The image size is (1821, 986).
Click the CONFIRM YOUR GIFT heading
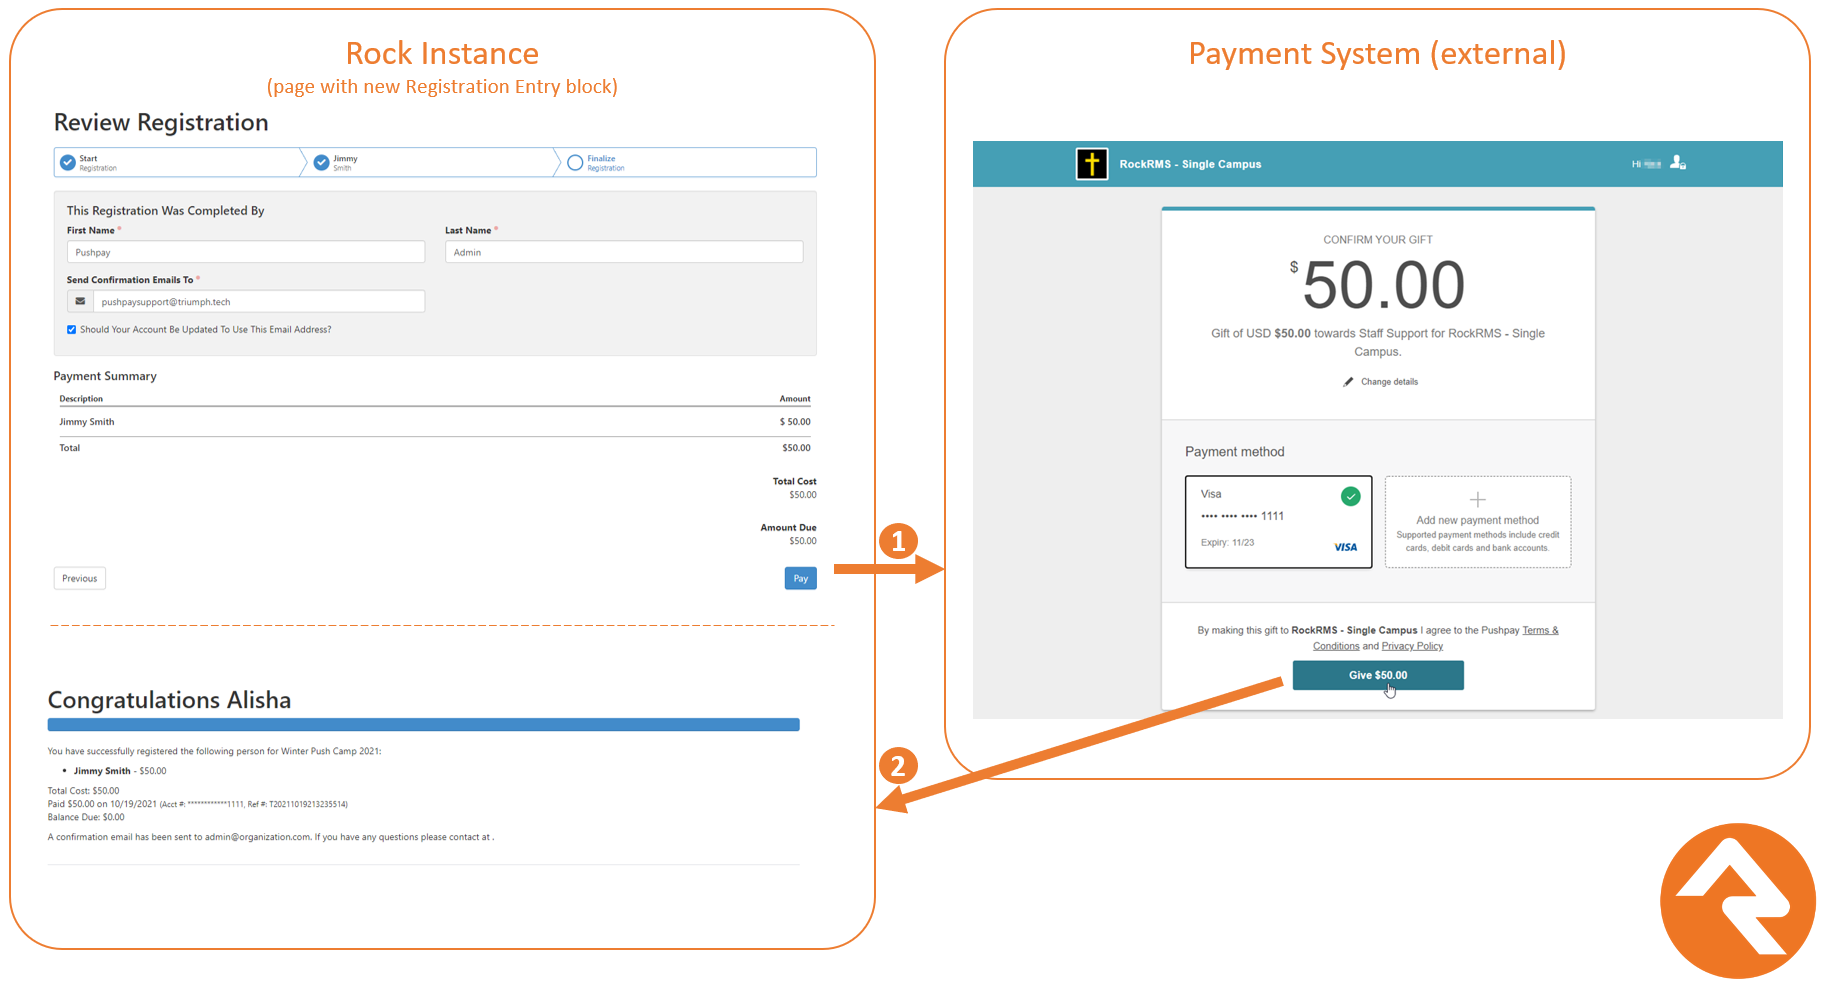point(1378,240)
